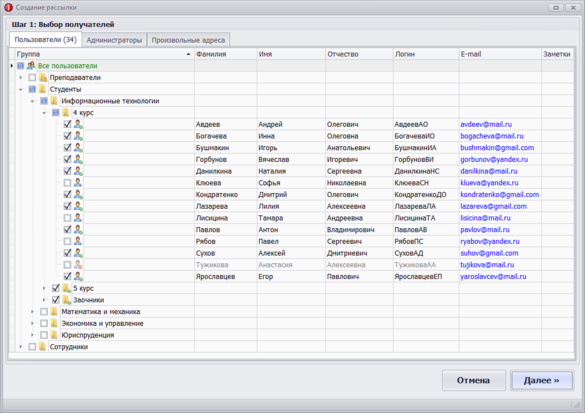Image resolution: width=585 pixels, height=413 pixels.
Task: Click the user icon in Клюева row
Action: tap(78, 183)
